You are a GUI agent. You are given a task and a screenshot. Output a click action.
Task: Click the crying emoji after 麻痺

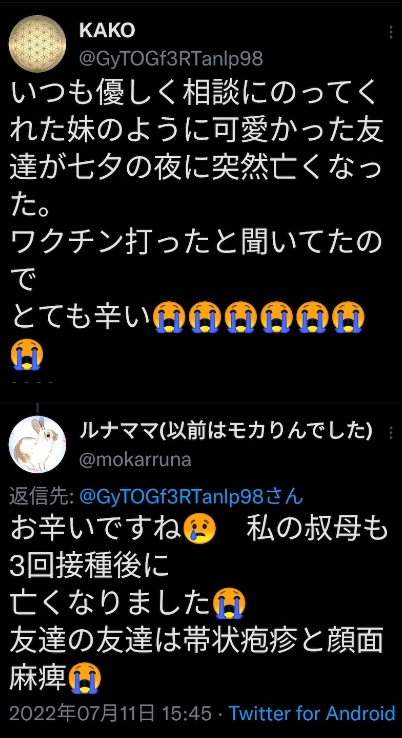tap(84, 678)
